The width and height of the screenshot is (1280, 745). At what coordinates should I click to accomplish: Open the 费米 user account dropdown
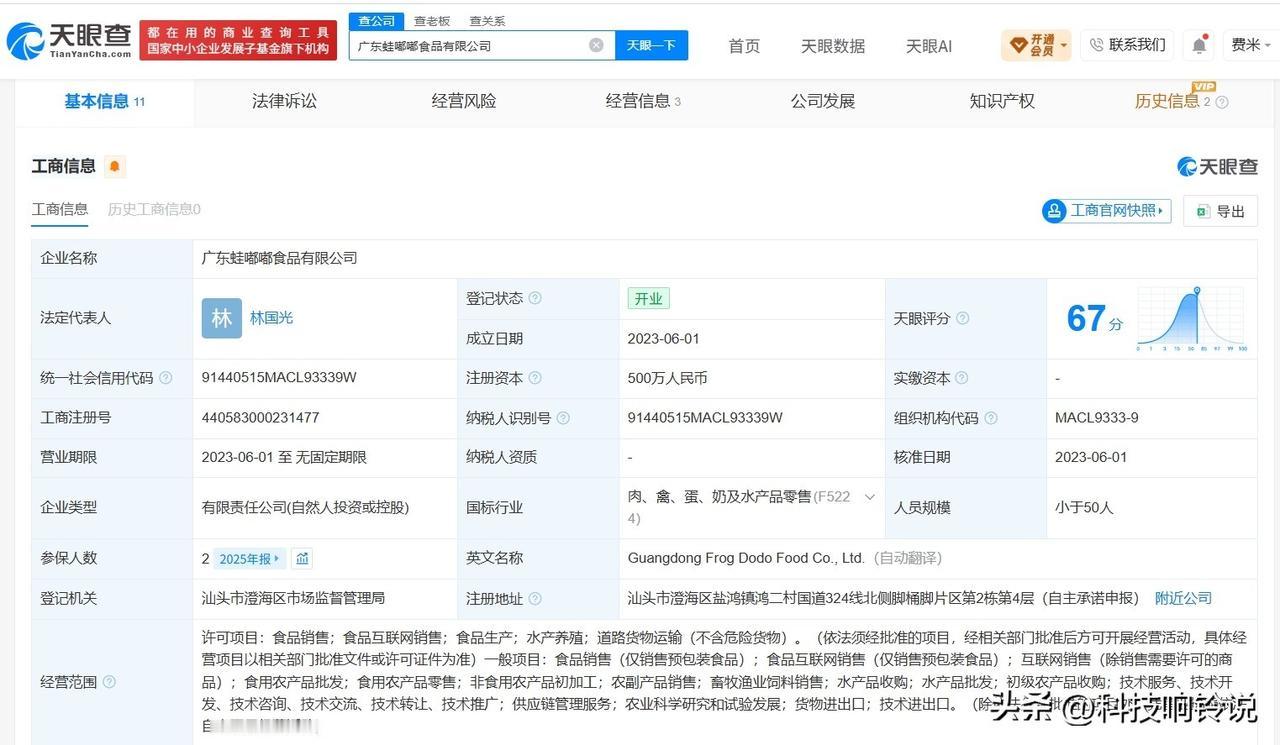coord(1250,45)
